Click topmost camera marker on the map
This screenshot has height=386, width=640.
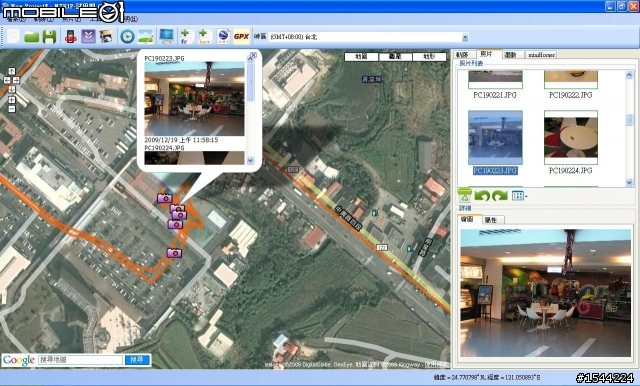(x=164, y=198)
